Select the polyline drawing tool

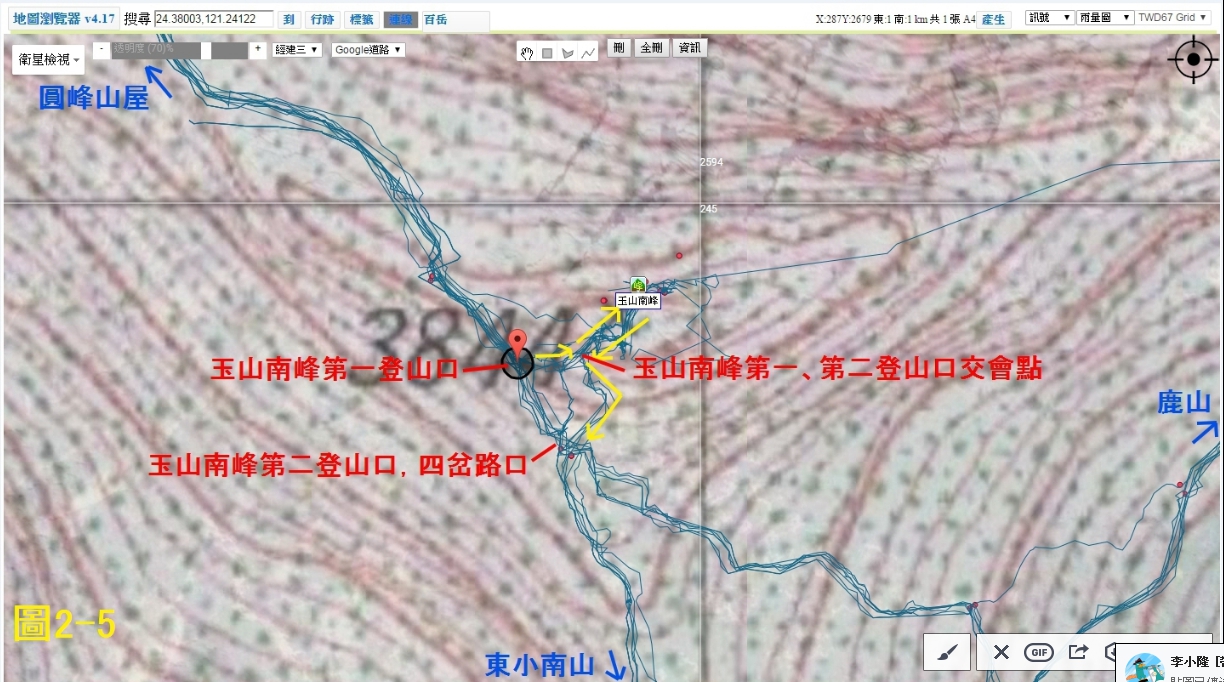click(x=587, y=53)
